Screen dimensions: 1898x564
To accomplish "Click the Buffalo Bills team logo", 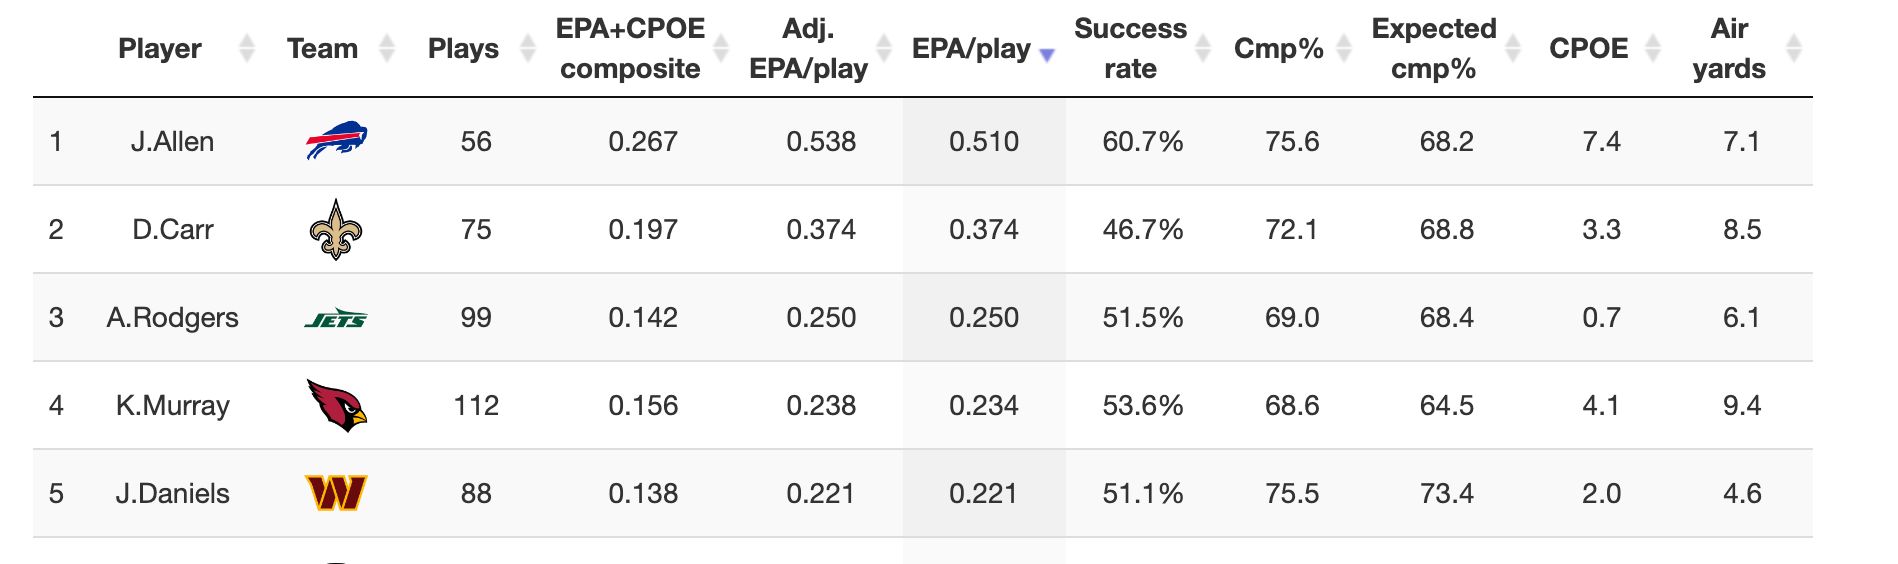I will point(336,141).
